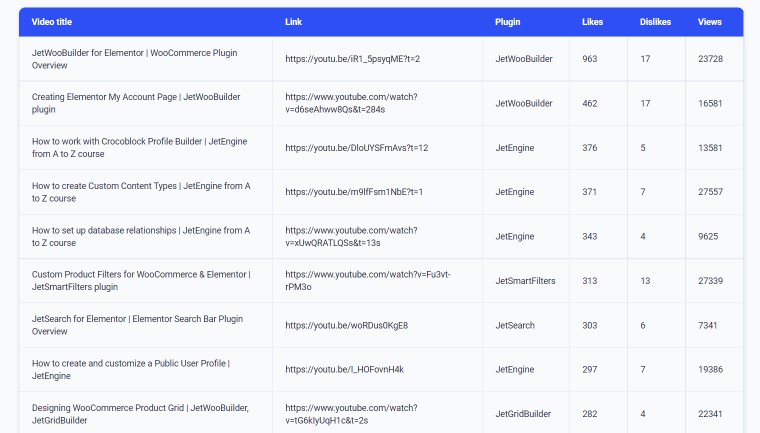Sort by Dislikes column header

(x=655, y=22)
